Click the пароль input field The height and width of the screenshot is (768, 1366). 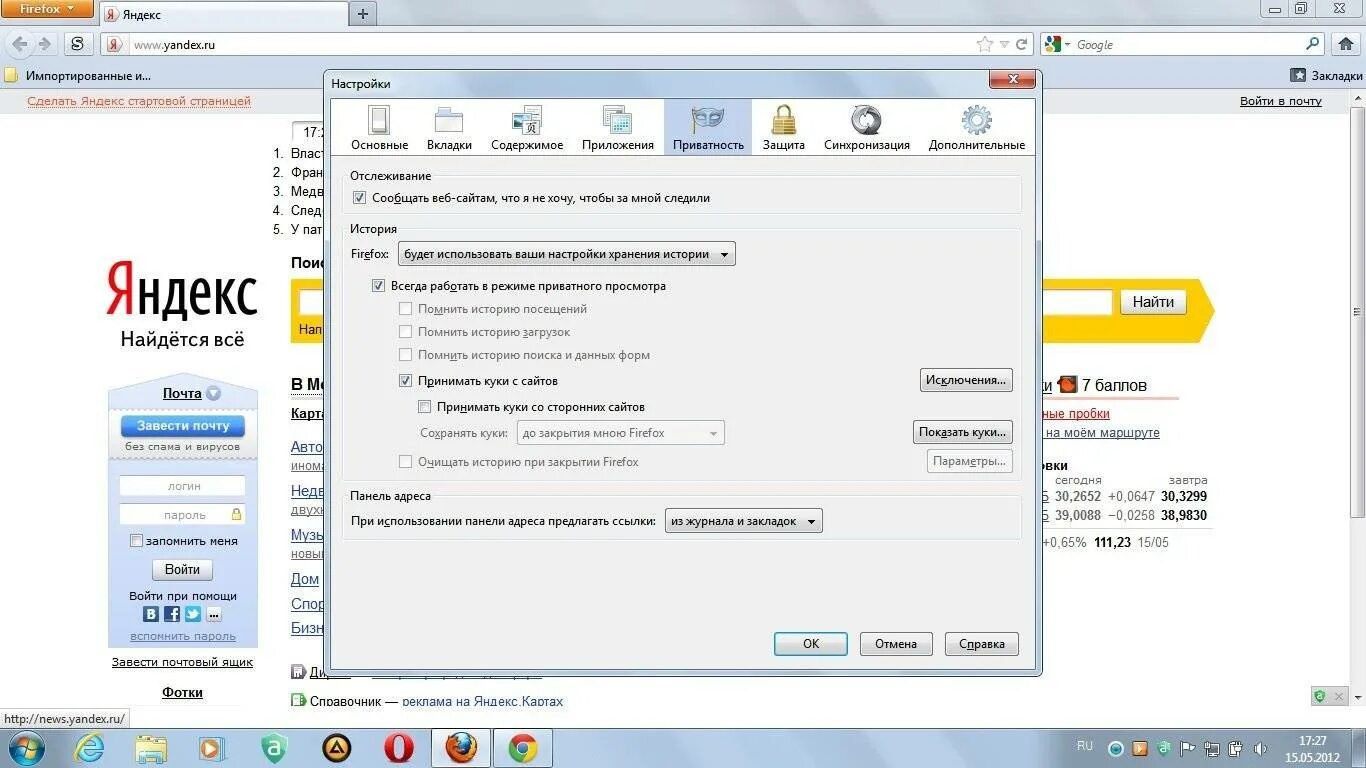pyautogui.click(x=182, y=515)
